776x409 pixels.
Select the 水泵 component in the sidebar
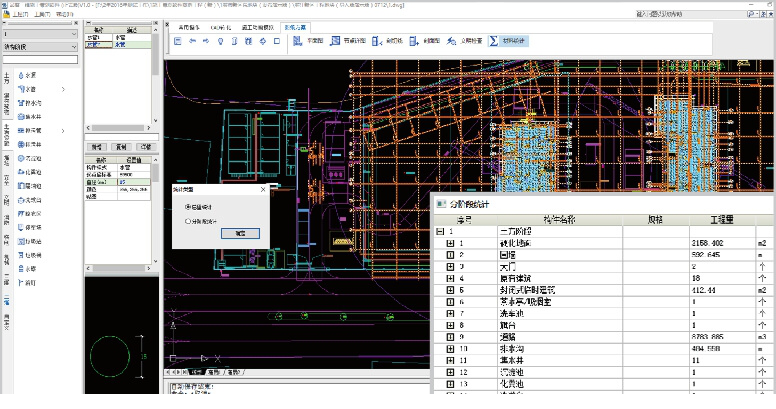27,75
